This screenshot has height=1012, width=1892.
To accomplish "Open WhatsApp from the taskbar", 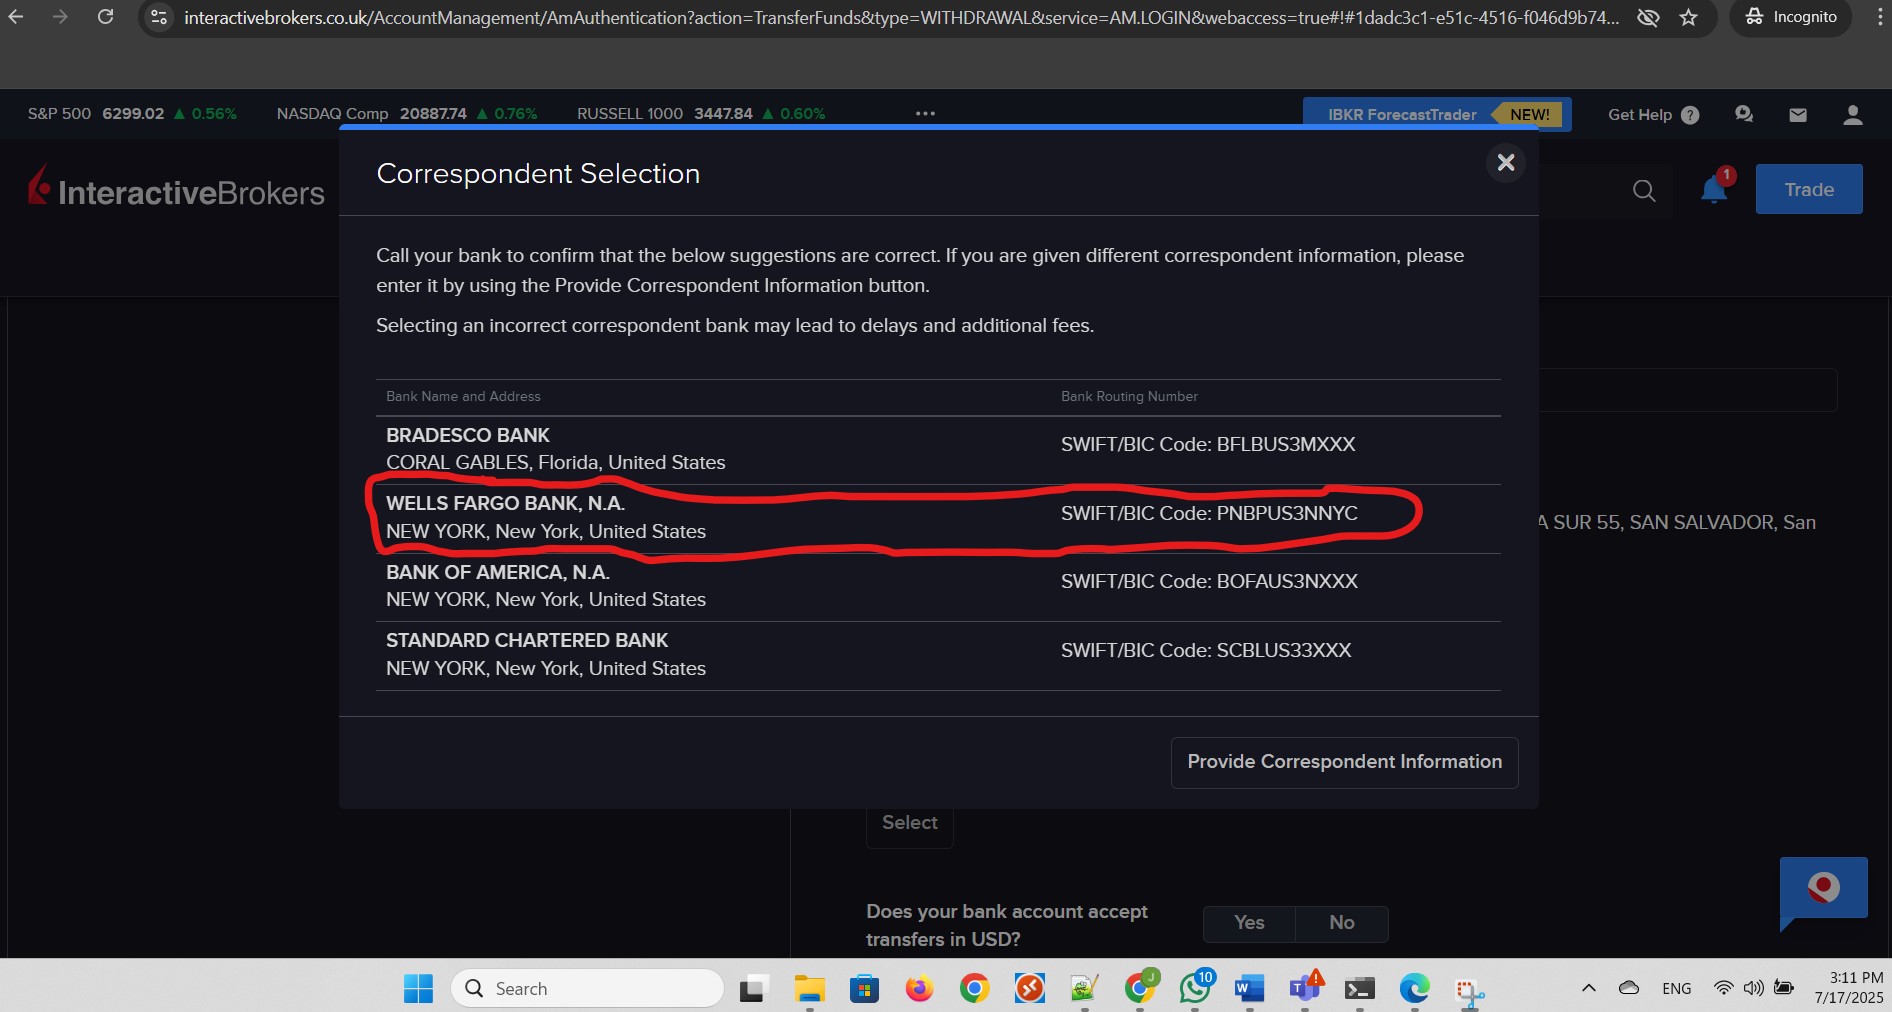I will 1195,988.
